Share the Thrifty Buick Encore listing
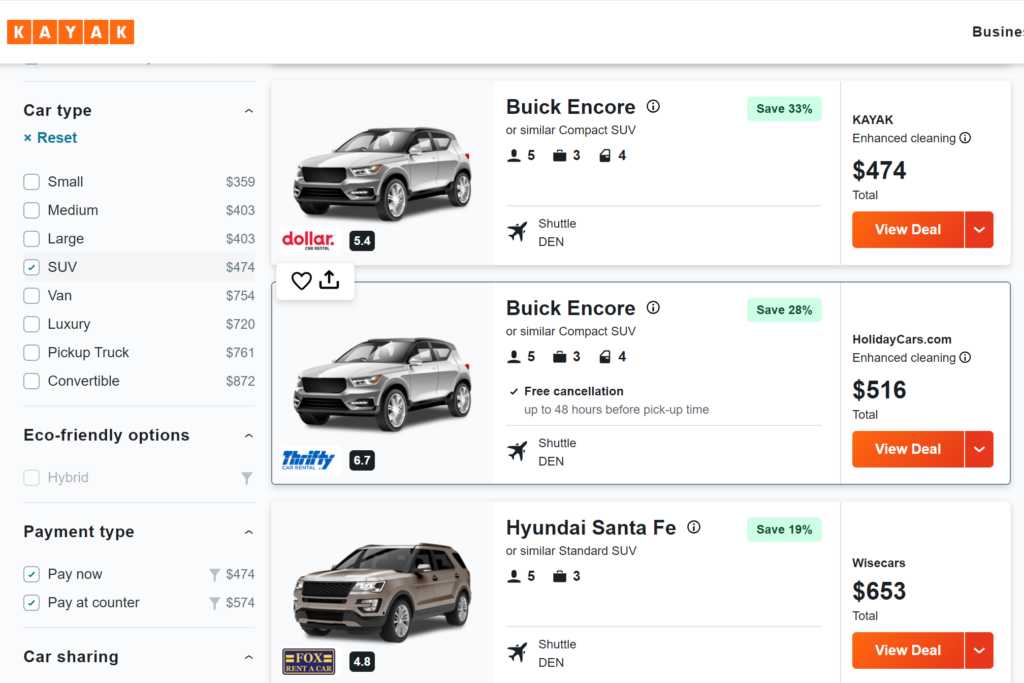The image size is (1024, 683). pos(329,280)
